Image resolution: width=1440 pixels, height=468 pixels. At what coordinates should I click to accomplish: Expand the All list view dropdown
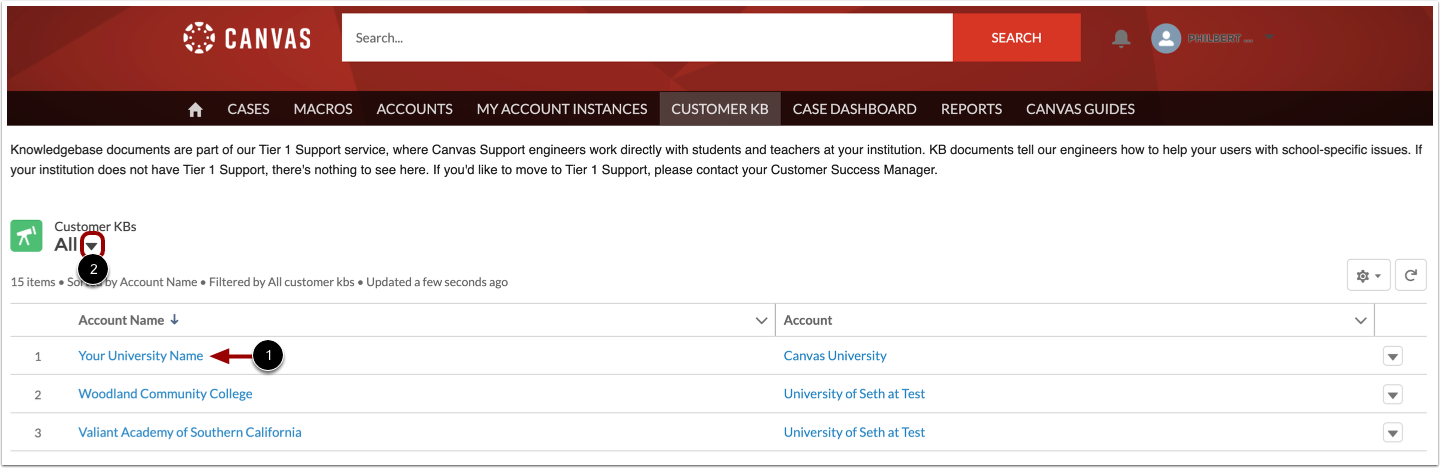click(x=92, y=245)
